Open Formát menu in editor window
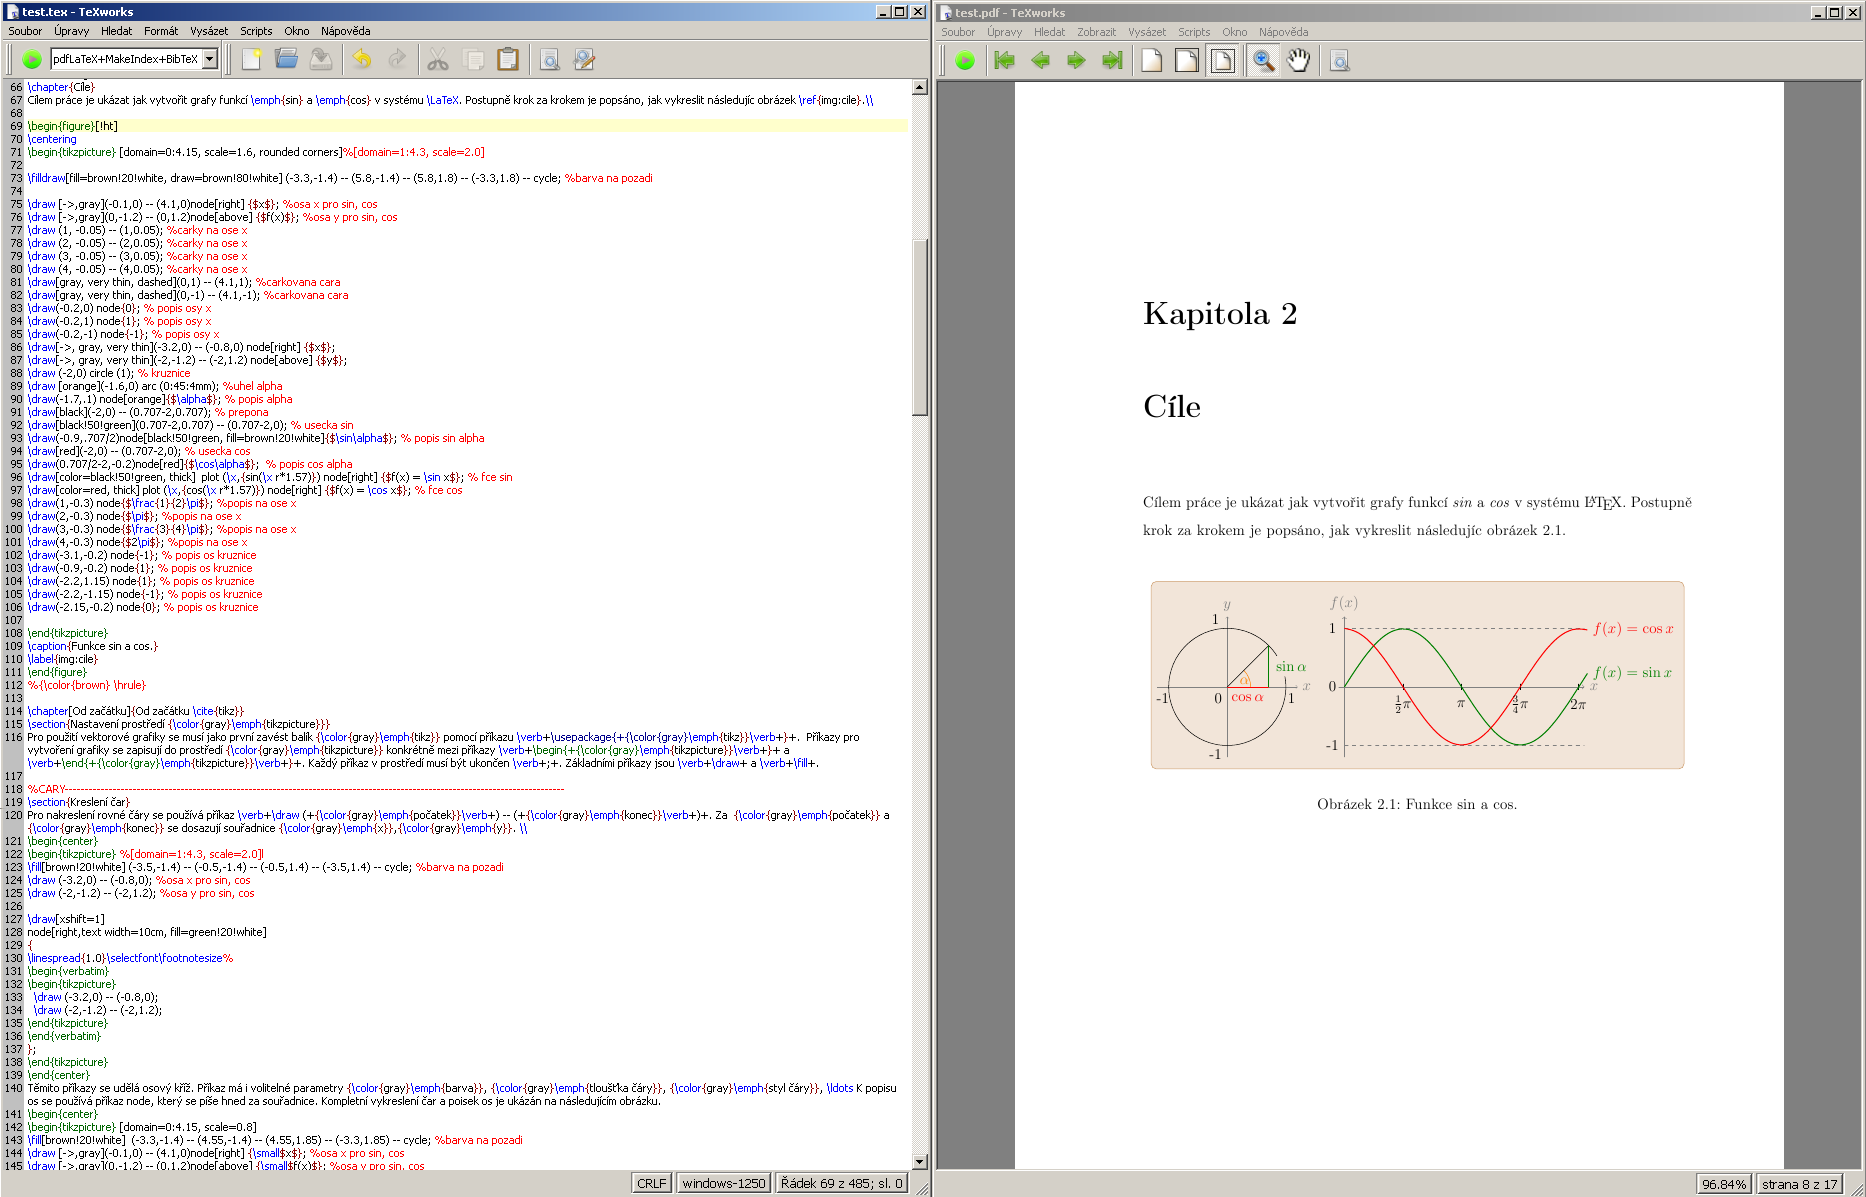The image size is (1866, 1197). pos(161,31)
